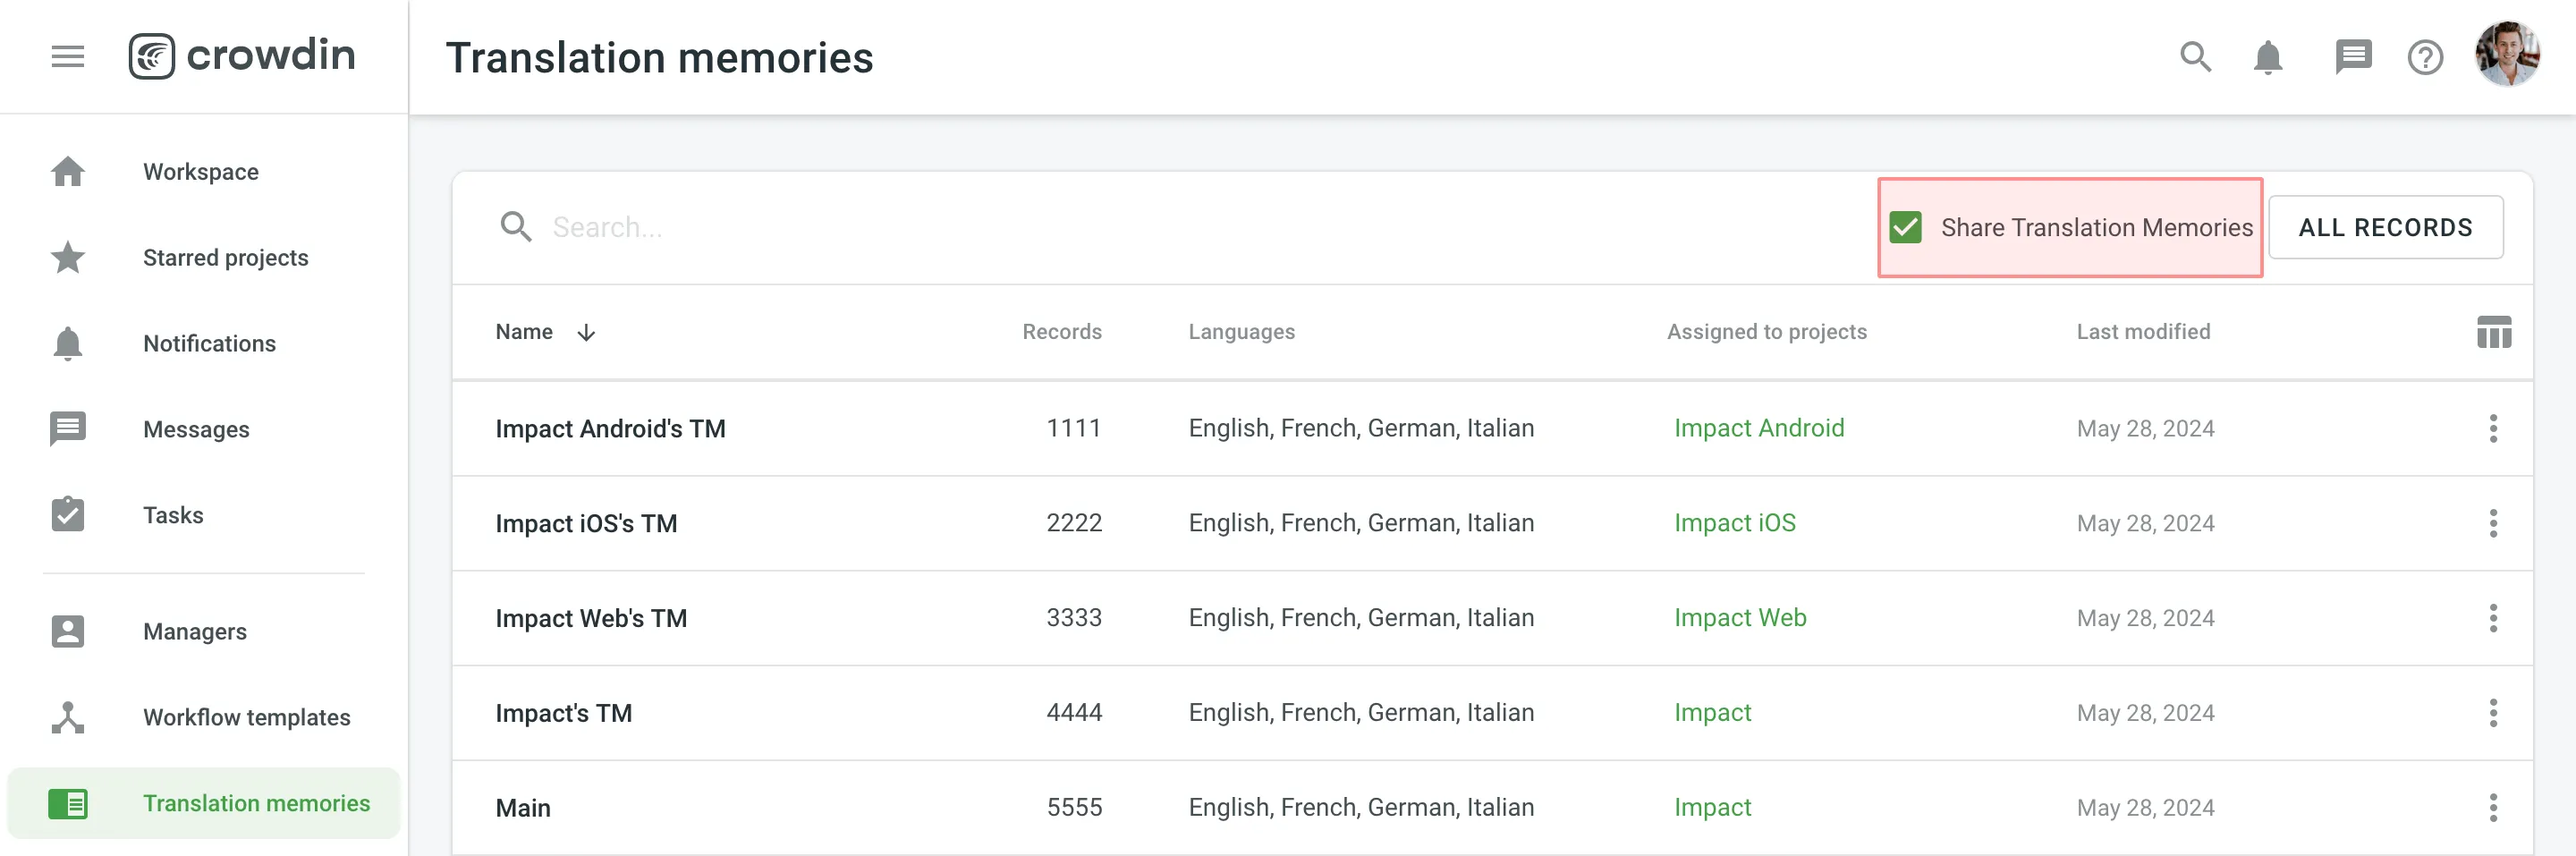Select Translation memories in the sidebar

(203, 803)
